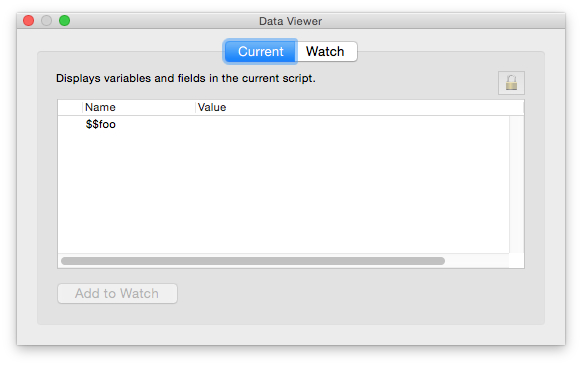Click the blank column header left of Name
This screenshot has width=582, height=366.
tap(70, 107)
